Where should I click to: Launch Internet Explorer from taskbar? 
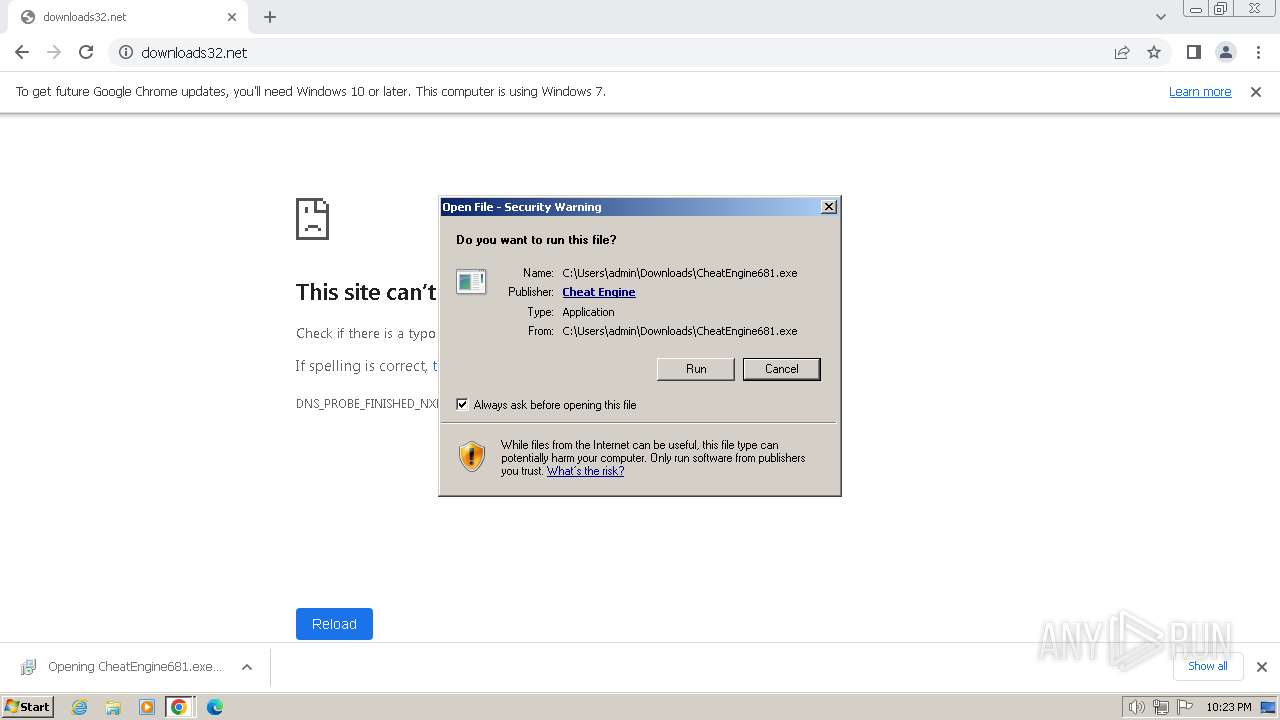(79, 707)
